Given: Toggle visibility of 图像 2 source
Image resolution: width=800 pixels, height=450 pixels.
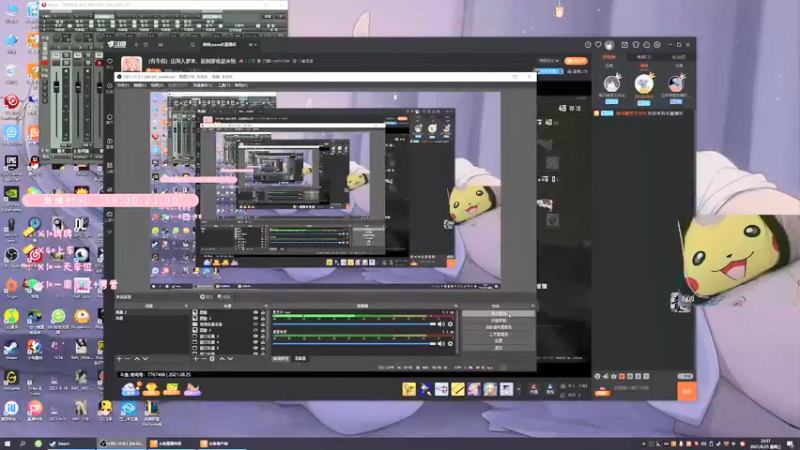Looking at the screenshot, I should (x=256, y=331).
